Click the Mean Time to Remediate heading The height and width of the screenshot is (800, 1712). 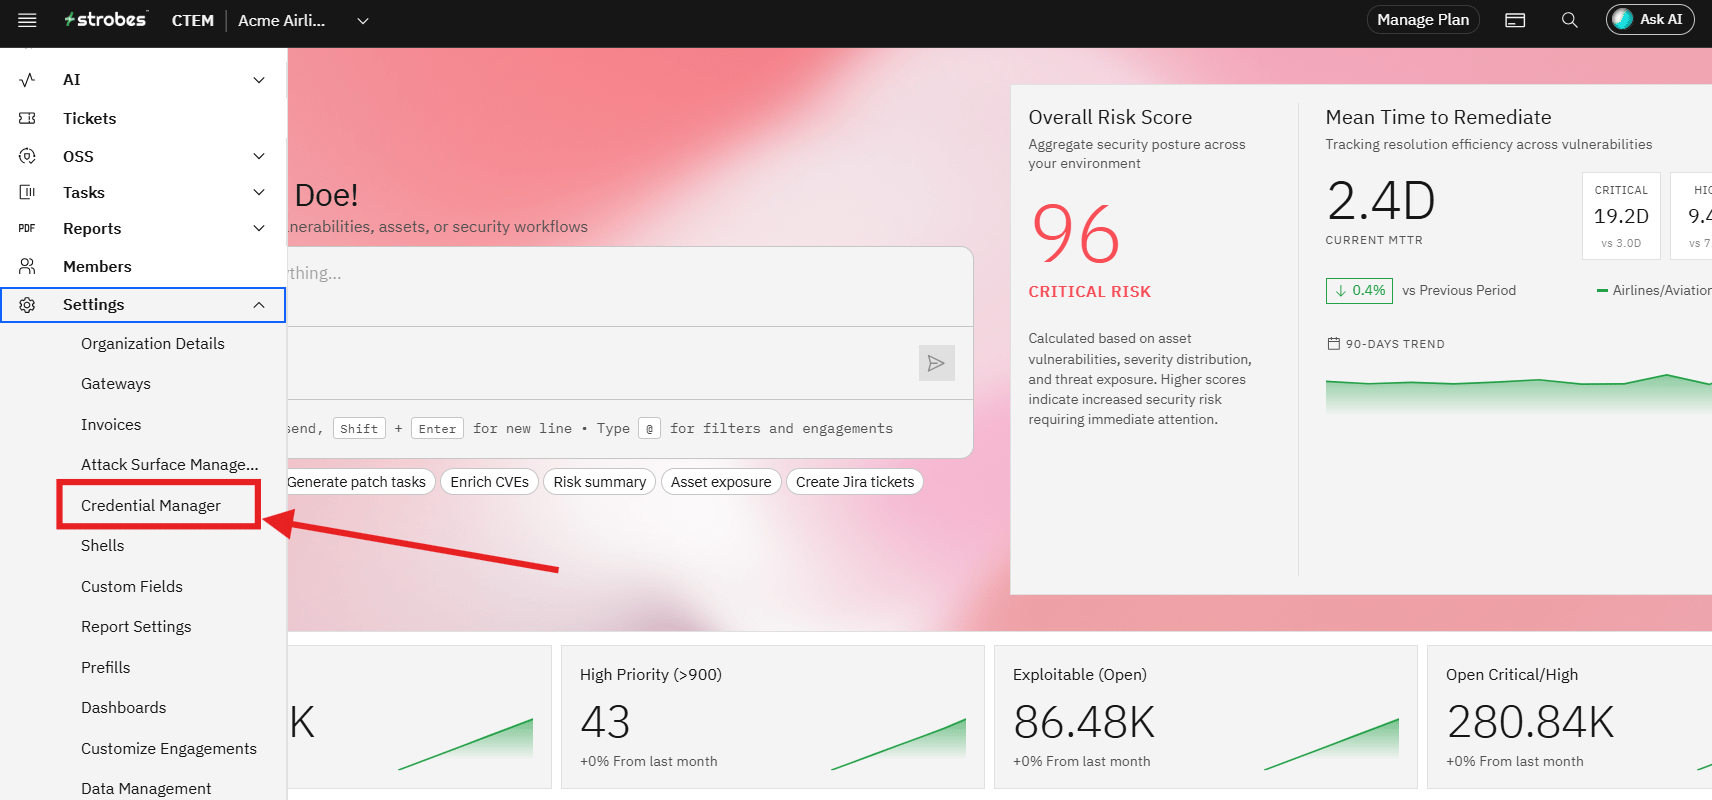pos(1438,117)
